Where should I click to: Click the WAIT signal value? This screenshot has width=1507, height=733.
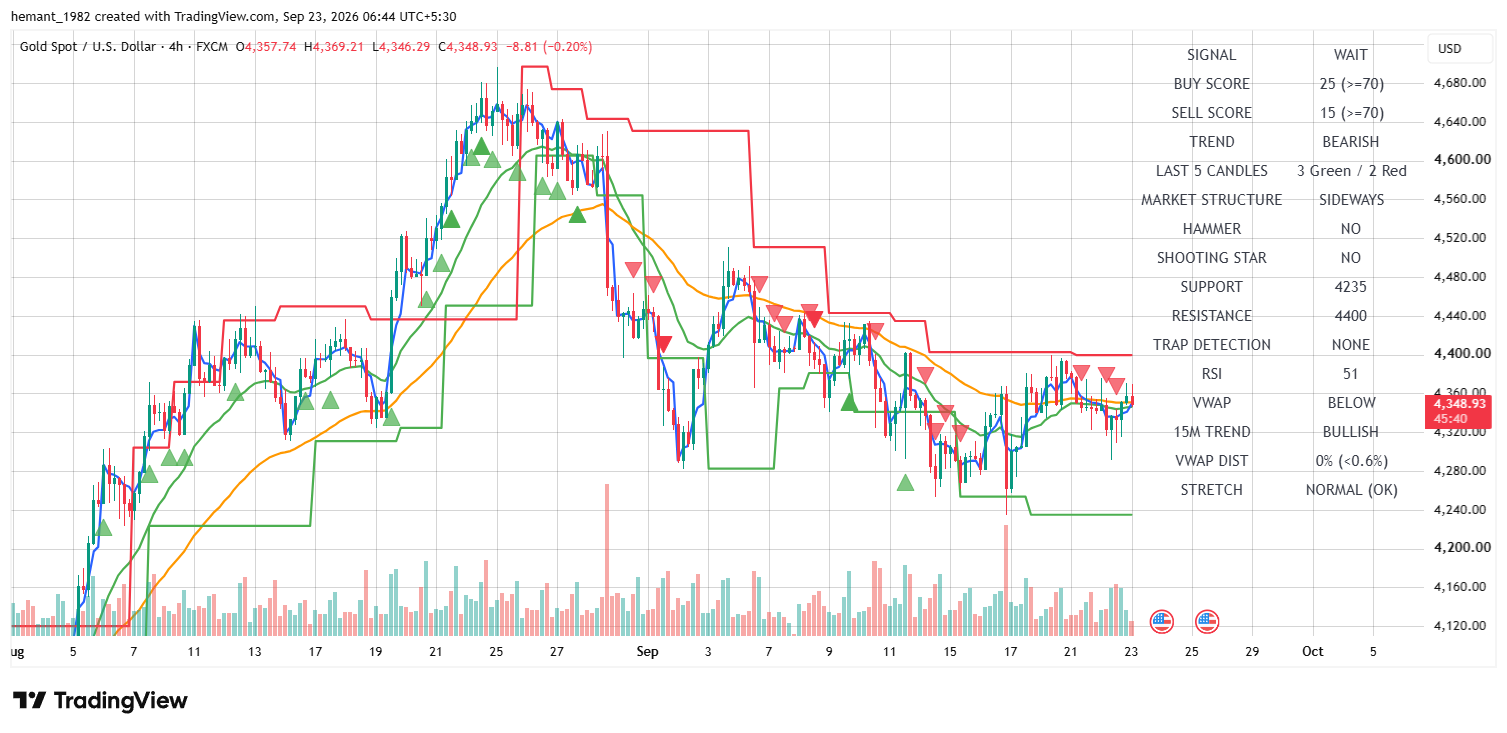coord(1350,55)
